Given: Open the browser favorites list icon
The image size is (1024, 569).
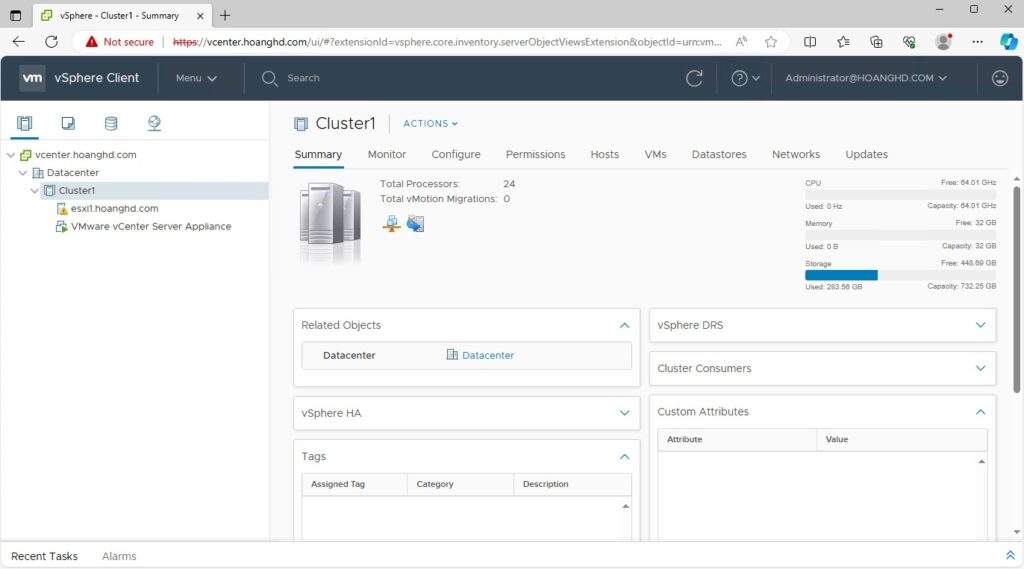Looking at the screenshot, I should (x=843, y=42).
